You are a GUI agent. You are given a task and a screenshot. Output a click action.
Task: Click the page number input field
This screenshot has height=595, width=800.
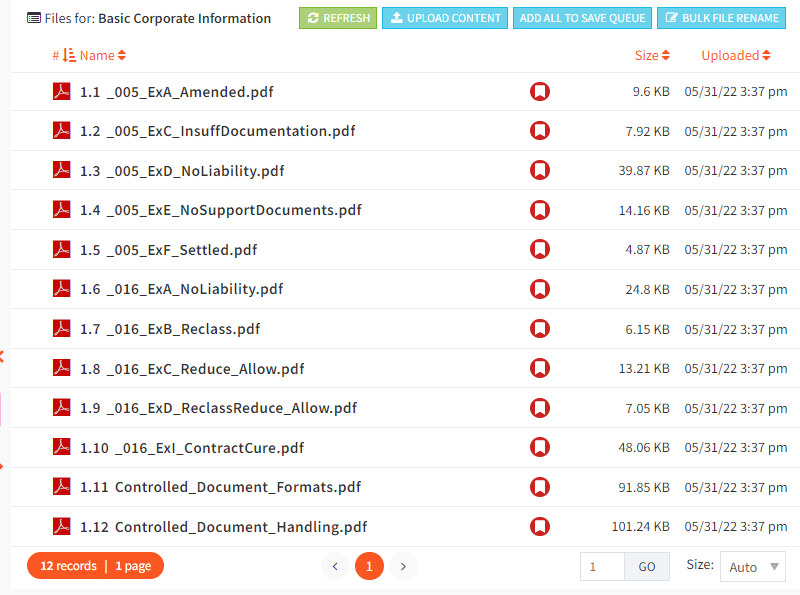(603, 566)
